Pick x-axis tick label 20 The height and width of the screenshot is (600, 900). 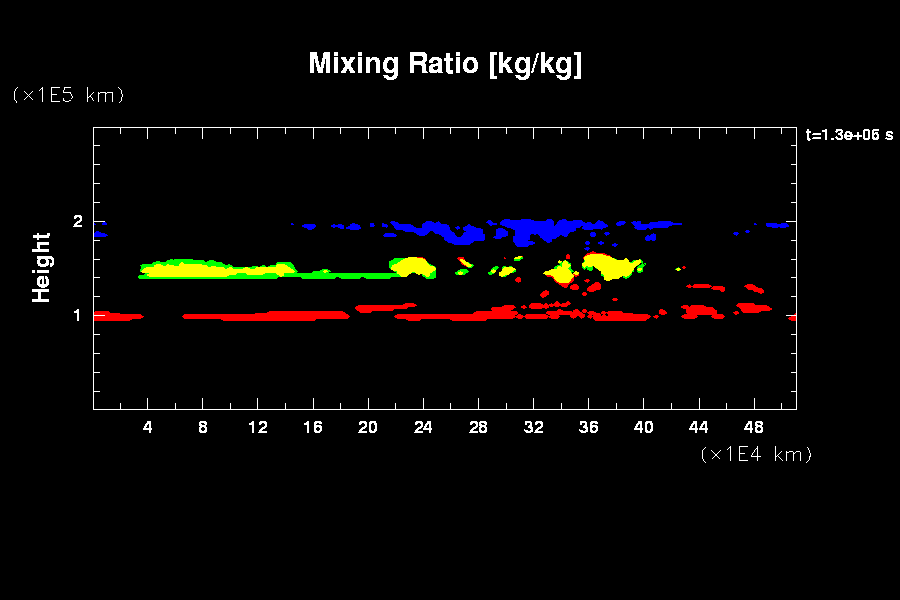click(368, 427)
